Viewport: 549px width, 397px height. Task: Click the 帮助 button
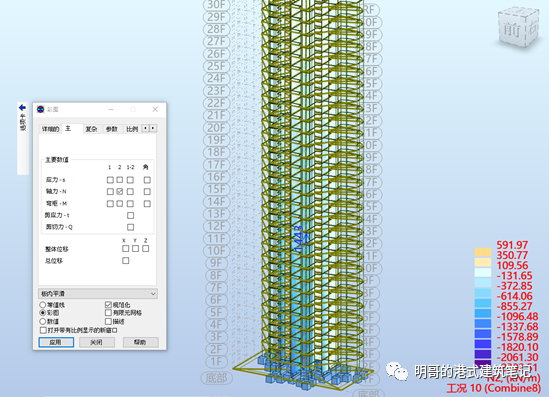pos(141,342)
